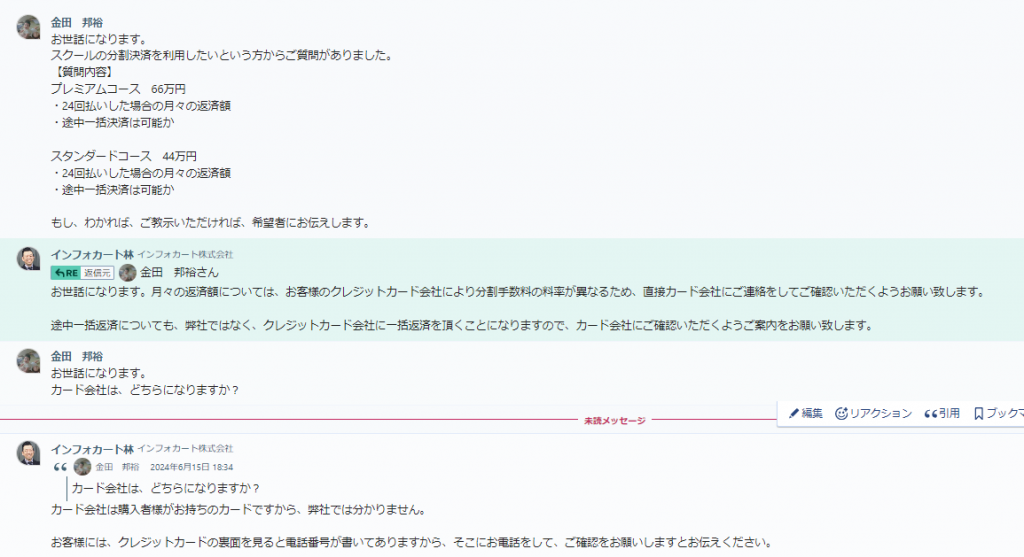The width and height of the screenshot is (1024, 557).
Task: Open インフォカート林 avatar on highlighted reply
Action: tap(28, 259)
